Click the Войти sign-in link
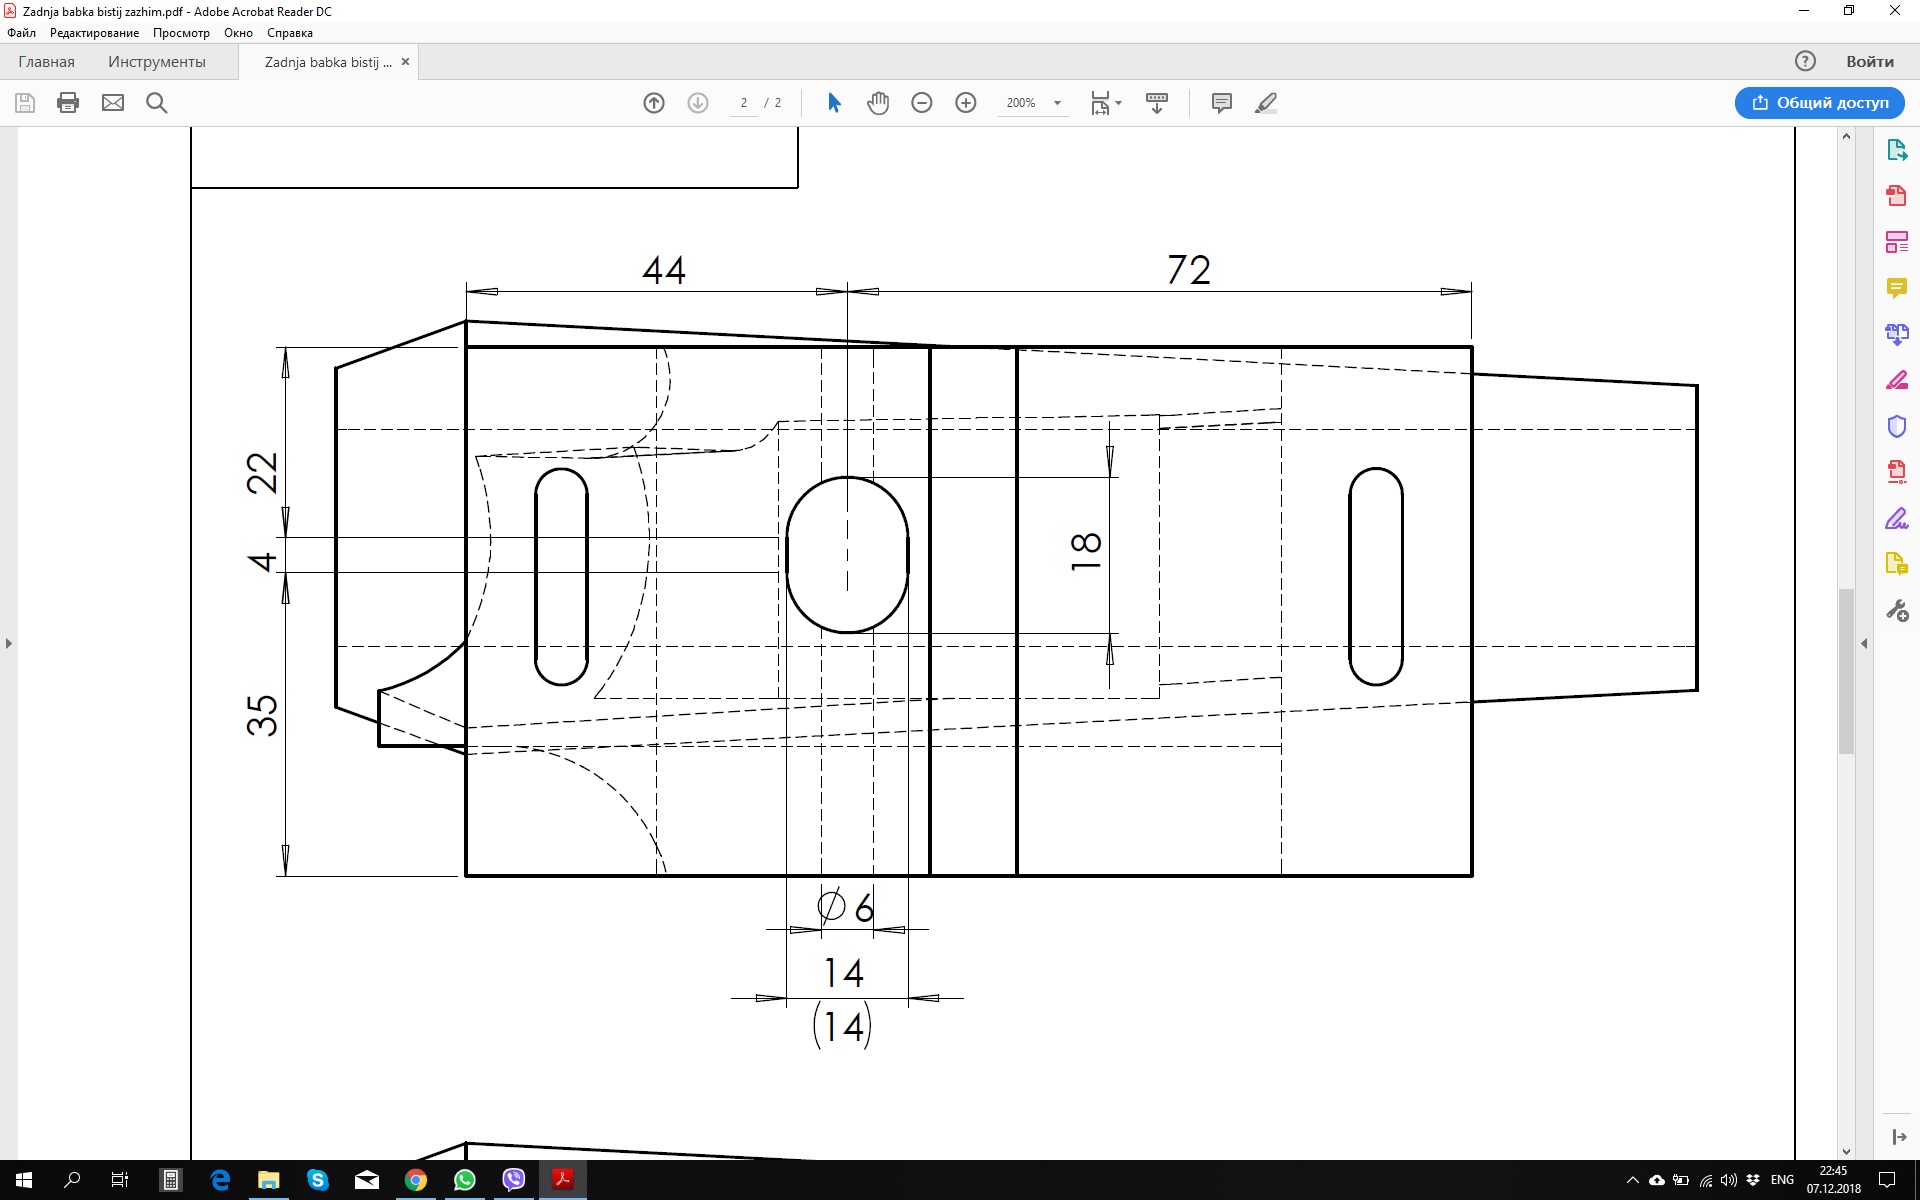 [1869, 62]
